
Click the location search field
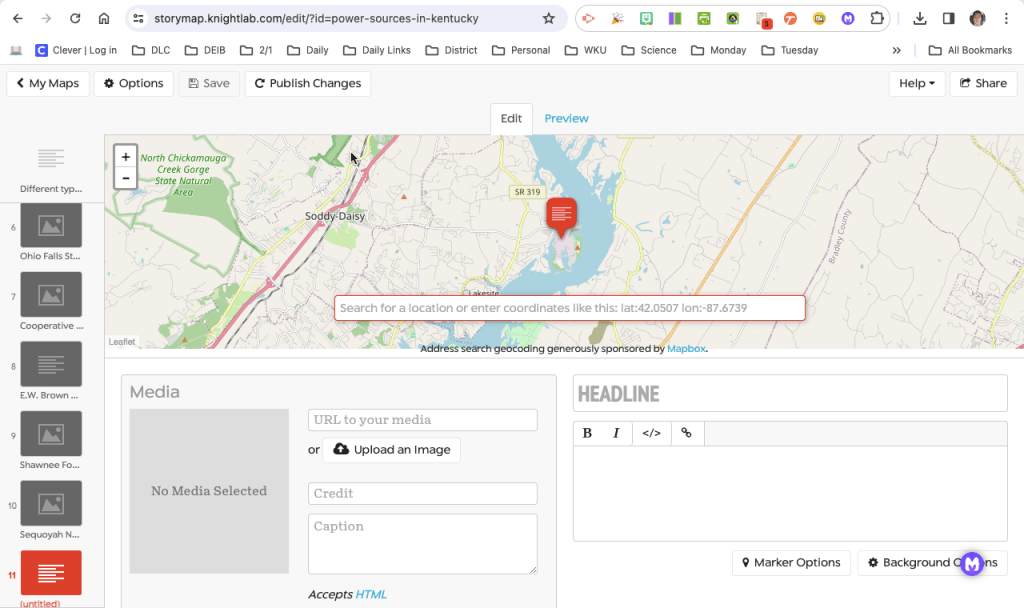click(x=569, y=308)
